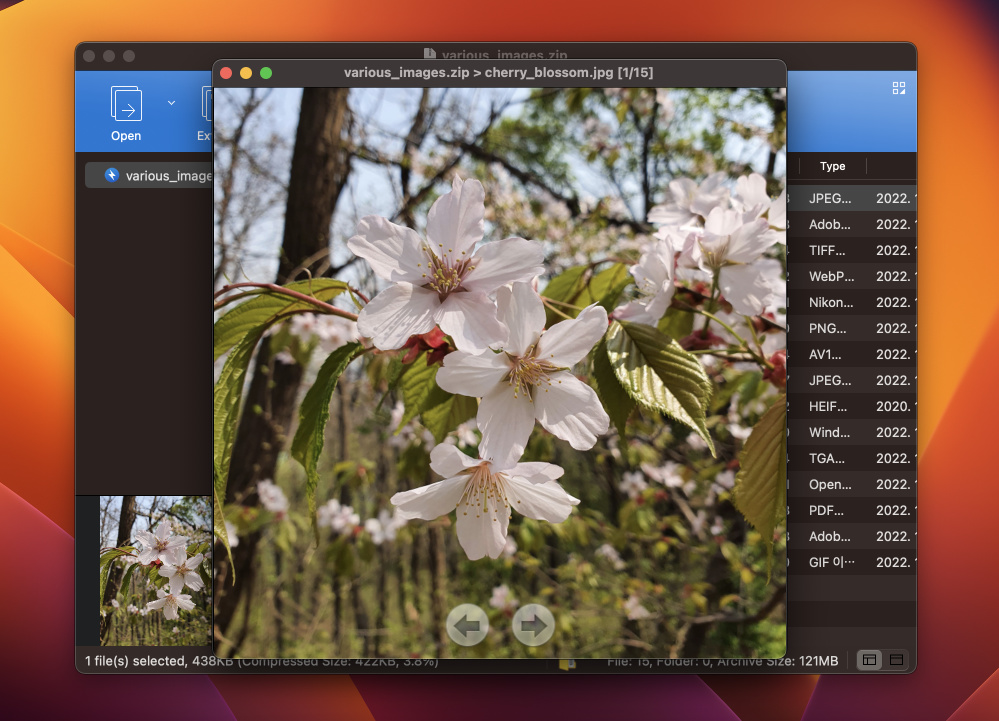Switch to the split-pane layout toggle

tap(869, 660)
